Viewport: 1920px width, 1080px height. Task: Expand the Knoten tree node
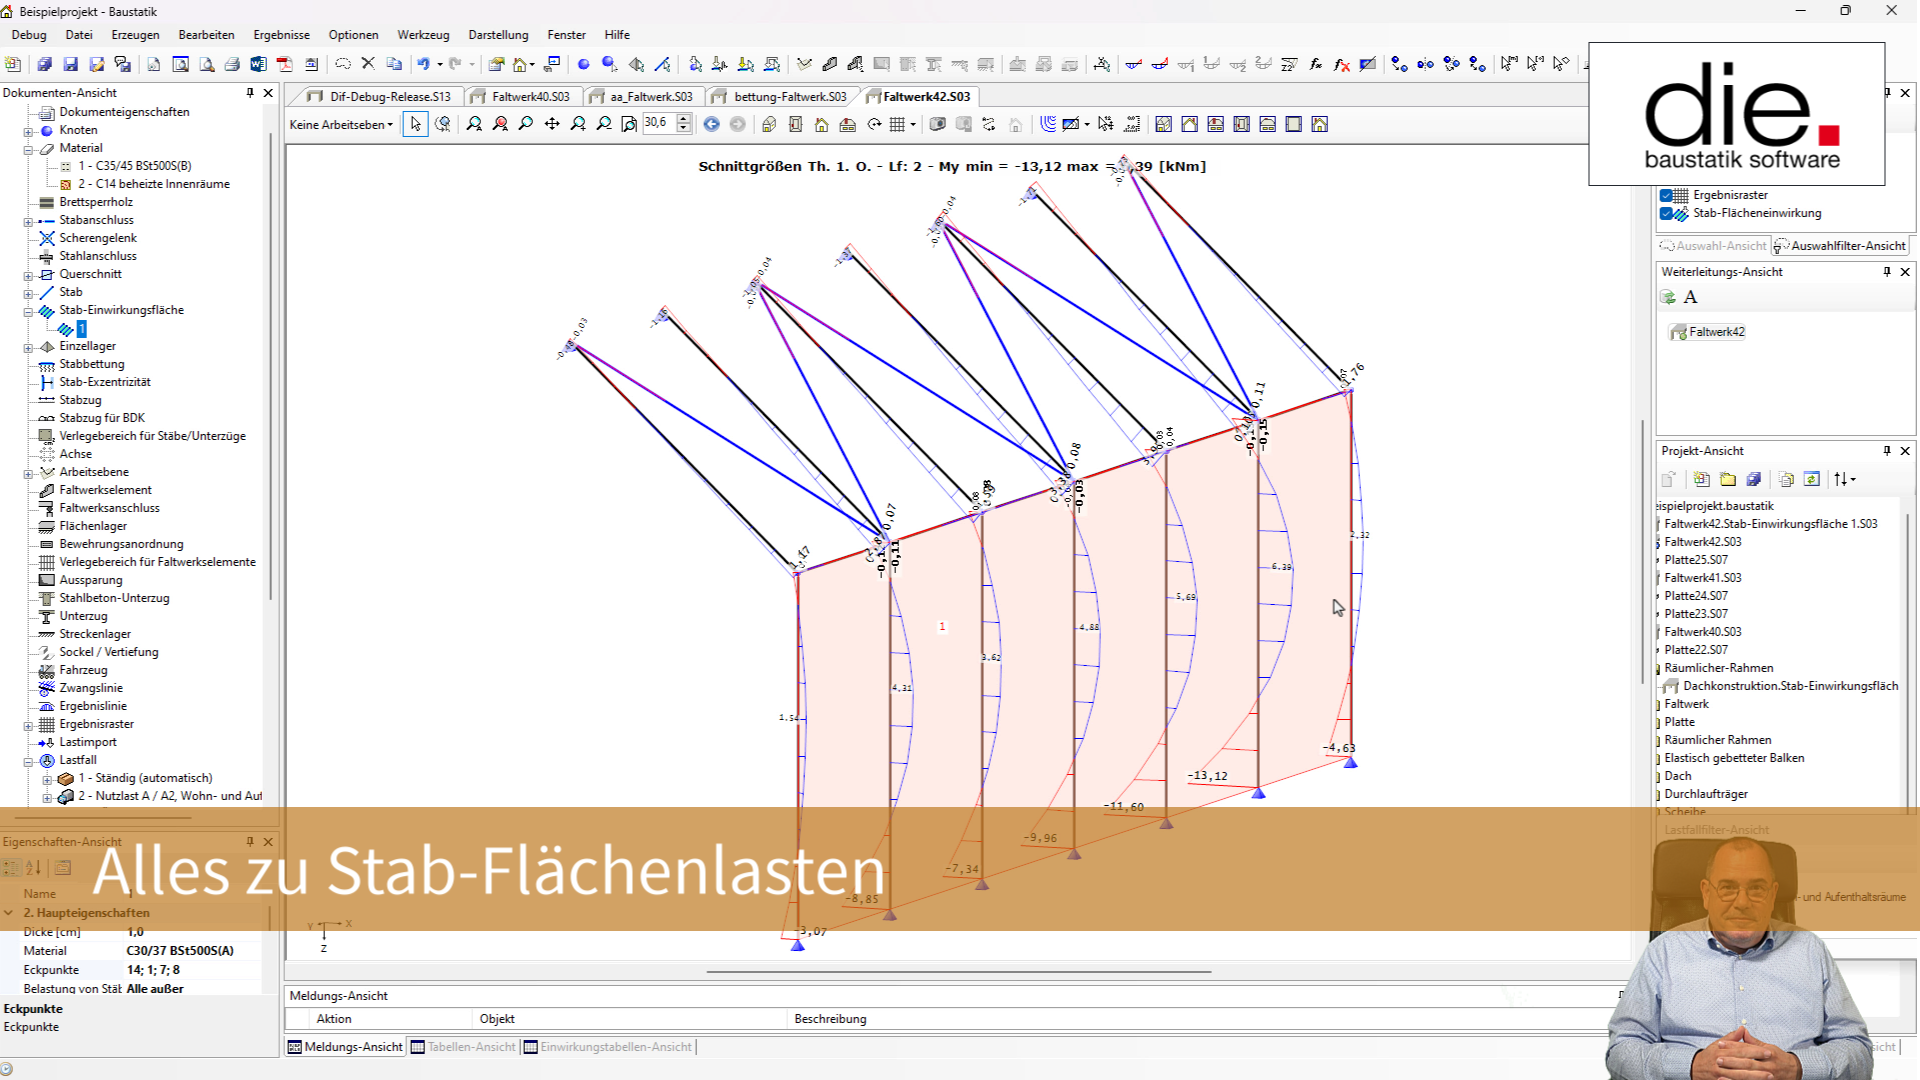coord(28,130)
